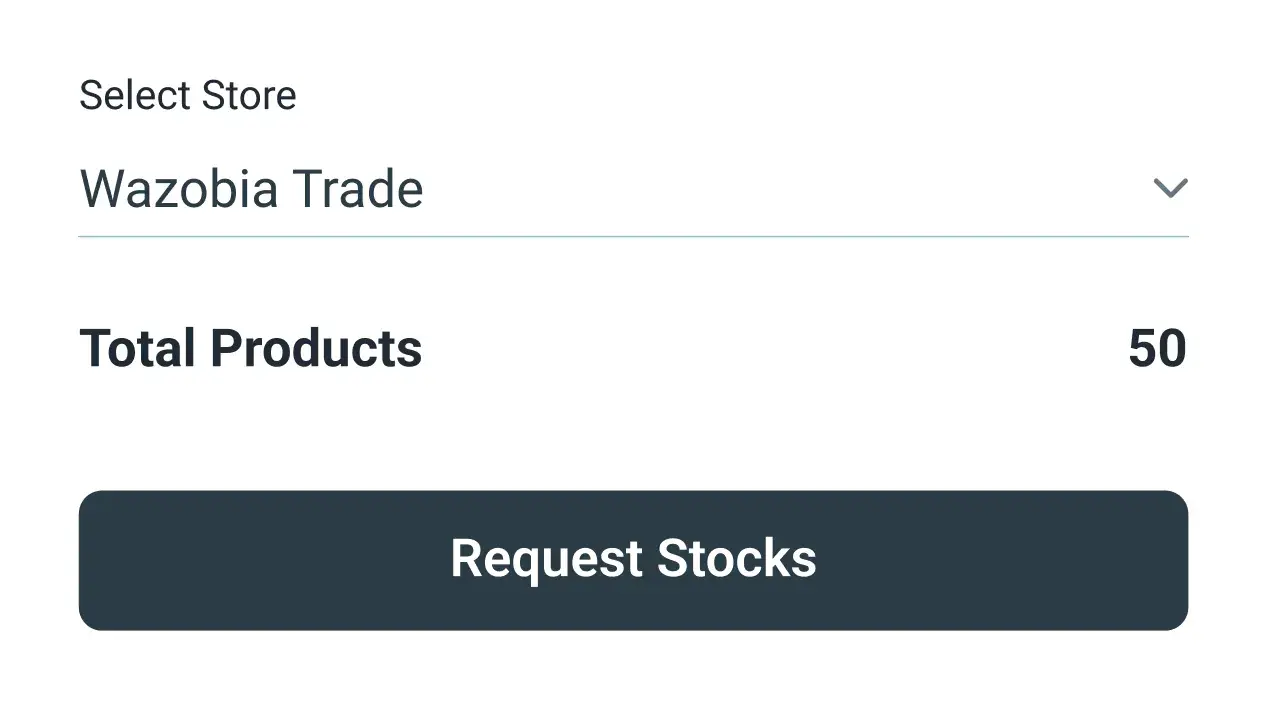Click the total products count 50
Screen dimensions: 1268x701
coord(1157,349)
